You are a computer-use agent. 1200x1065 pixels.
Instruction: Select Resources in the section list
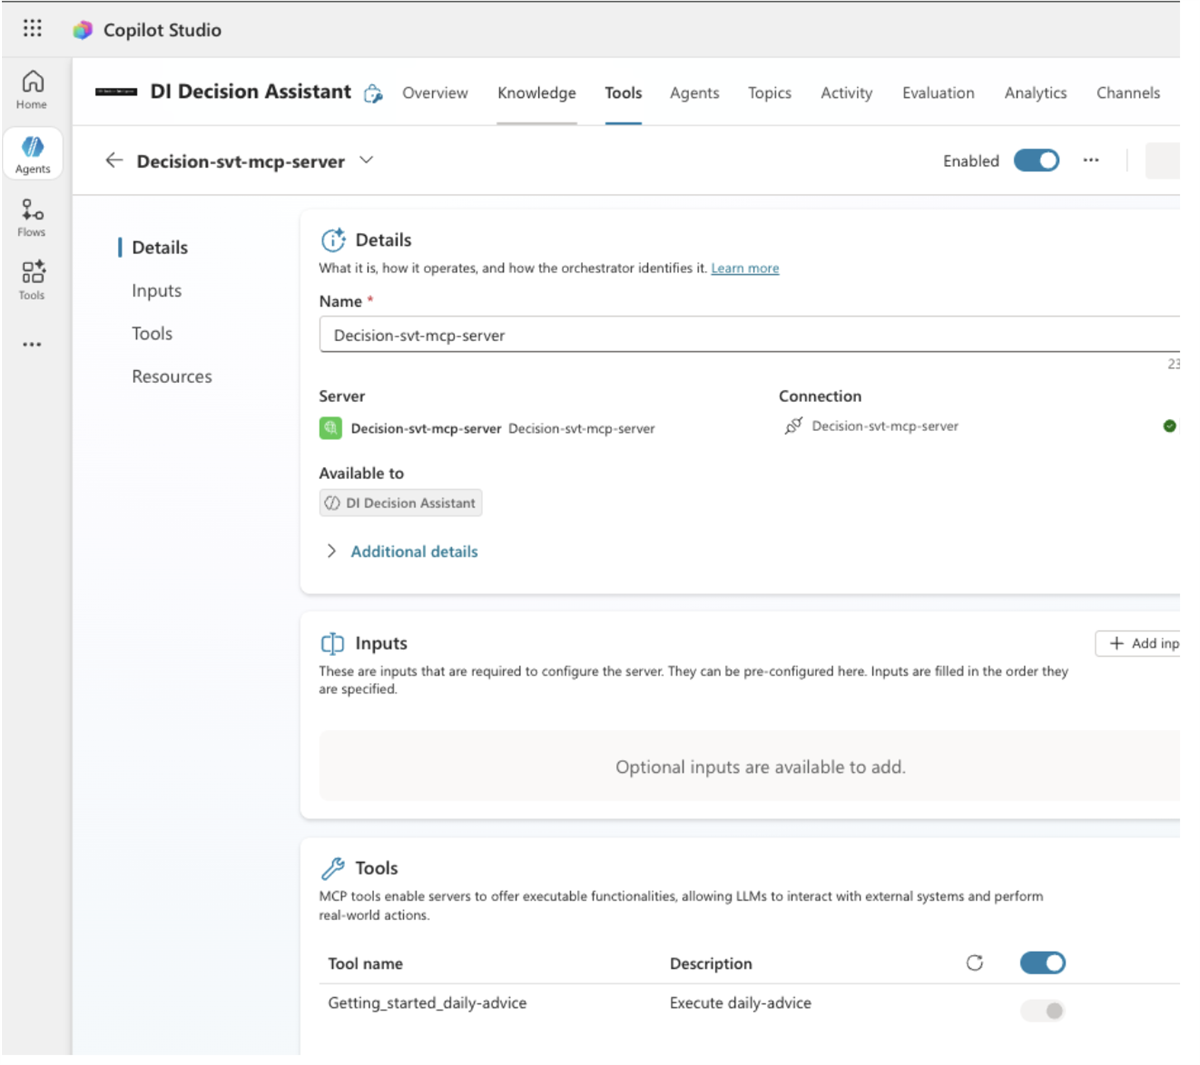pos(172,376)
